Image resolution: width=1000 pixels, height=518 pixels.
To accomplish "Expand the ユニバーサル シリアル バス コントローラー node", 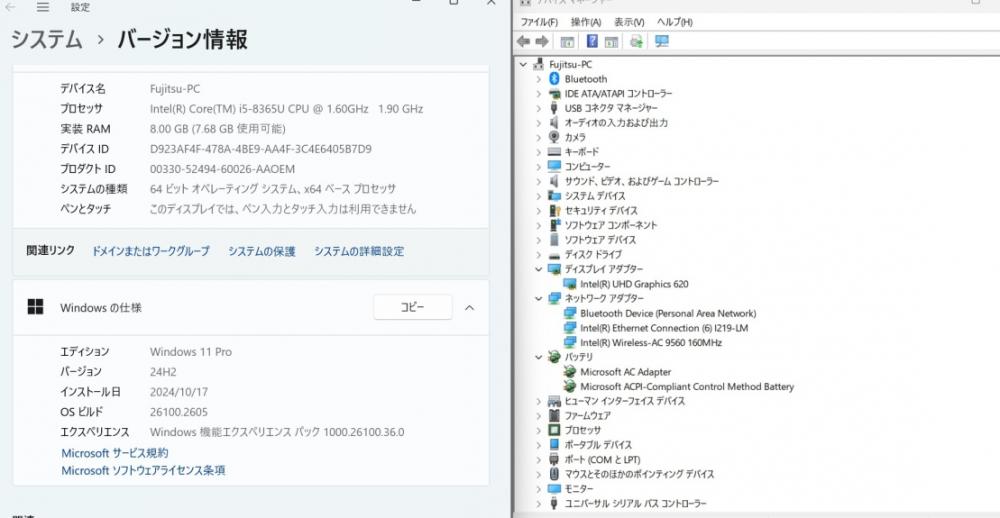I will click(539, 503).
